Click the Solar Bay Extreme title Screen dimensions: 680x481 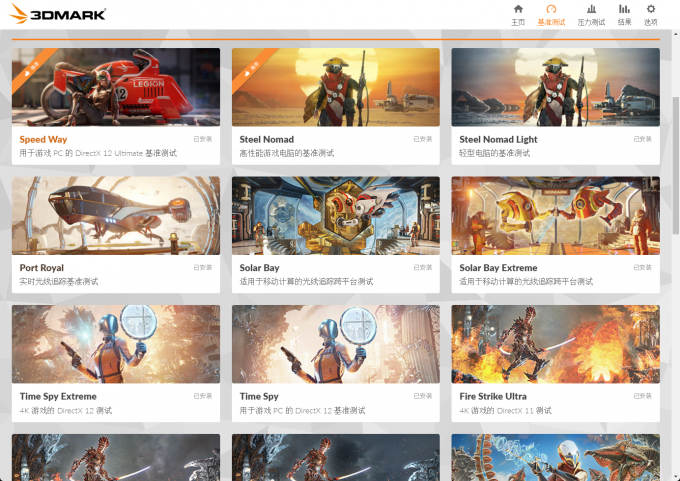coord(498,268)
